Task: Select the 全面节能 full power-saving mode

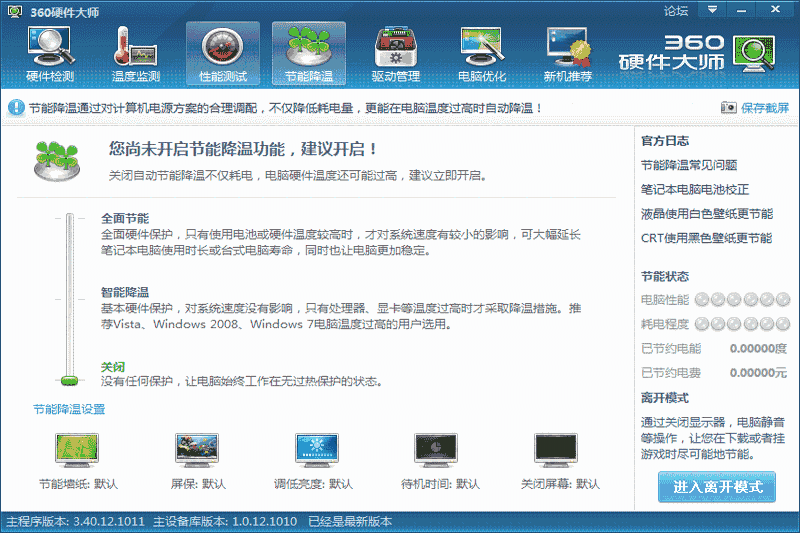Action: 125,217
